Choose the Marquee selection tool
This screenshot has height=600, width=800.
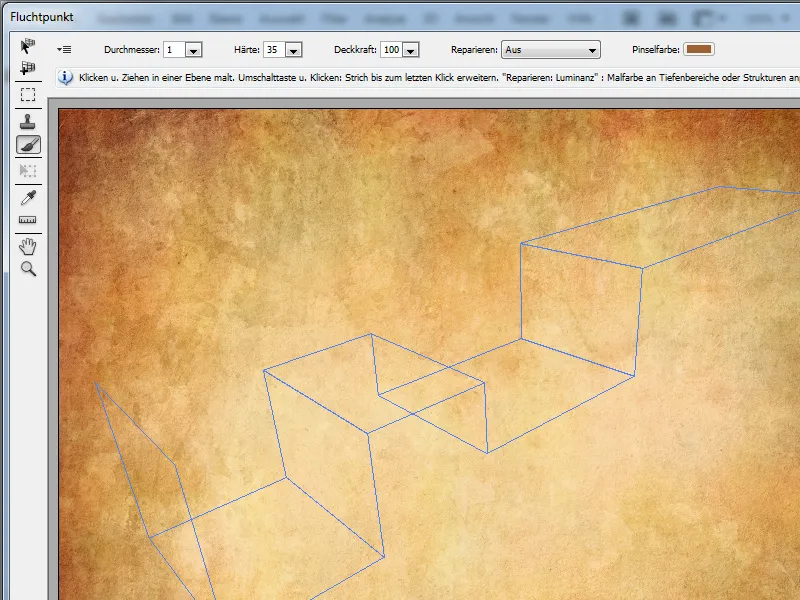(x=28, y=95)
